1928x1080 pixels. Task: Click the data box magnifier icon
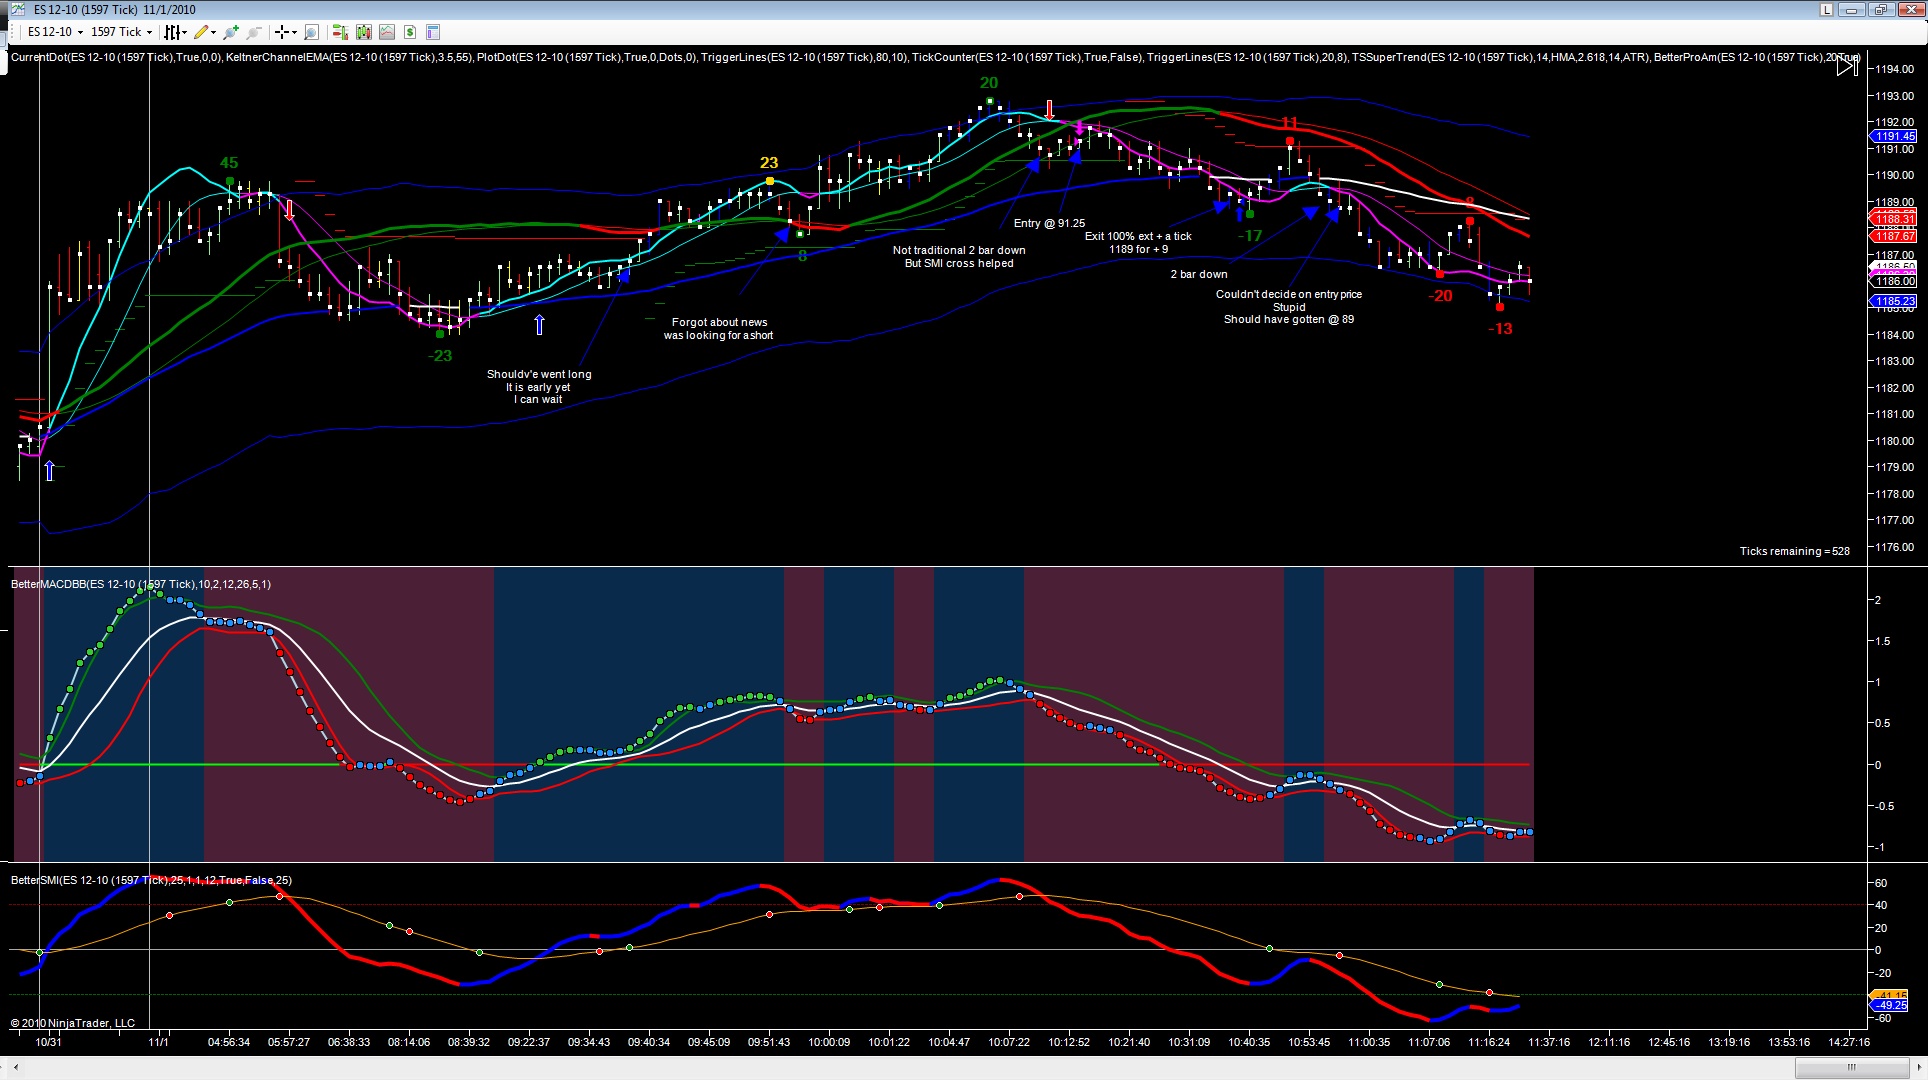311,32
